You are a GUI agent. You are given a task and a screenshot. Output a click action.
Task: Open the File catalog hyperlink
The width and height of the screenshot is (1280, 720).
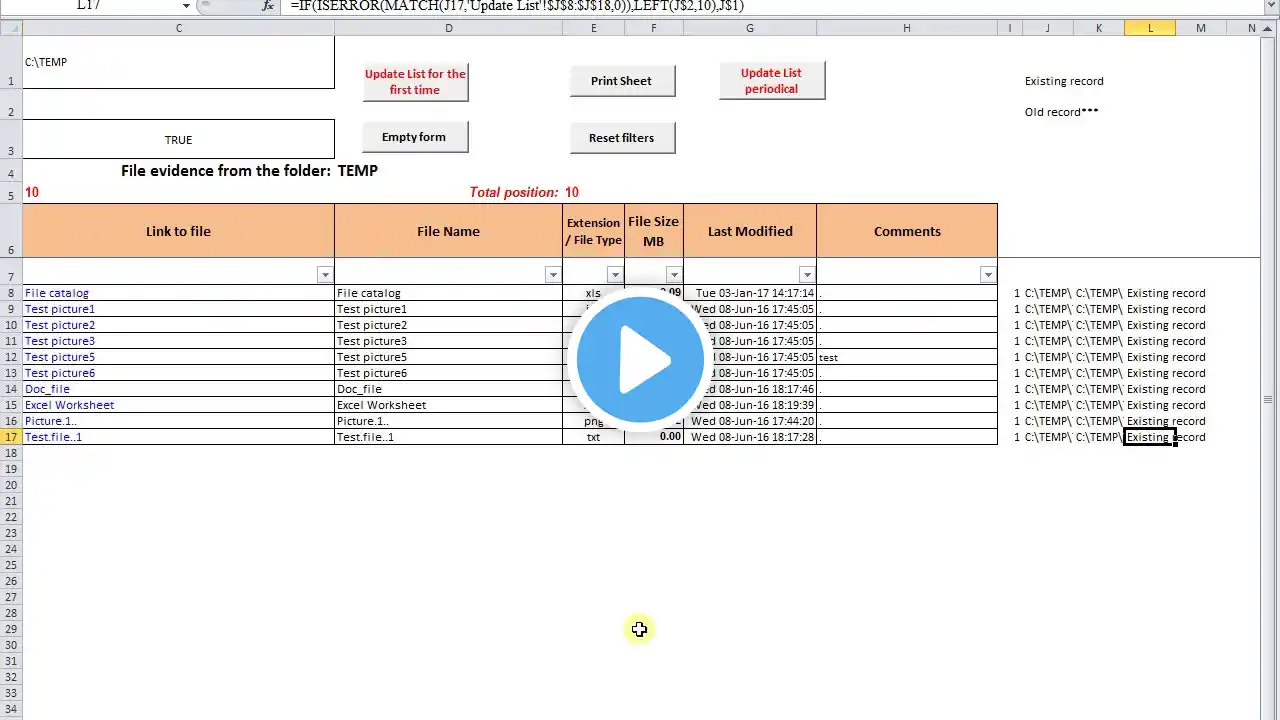coord(57,293)
